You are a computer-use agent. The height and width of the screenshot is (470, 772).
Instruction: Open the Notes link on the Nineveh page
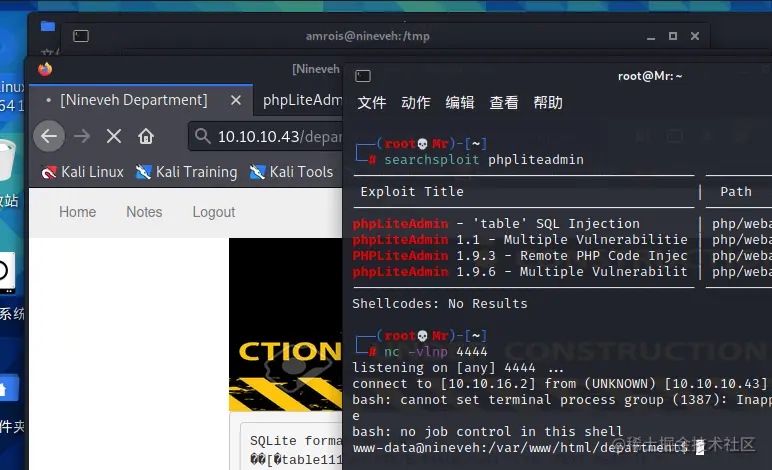(144, 212)
